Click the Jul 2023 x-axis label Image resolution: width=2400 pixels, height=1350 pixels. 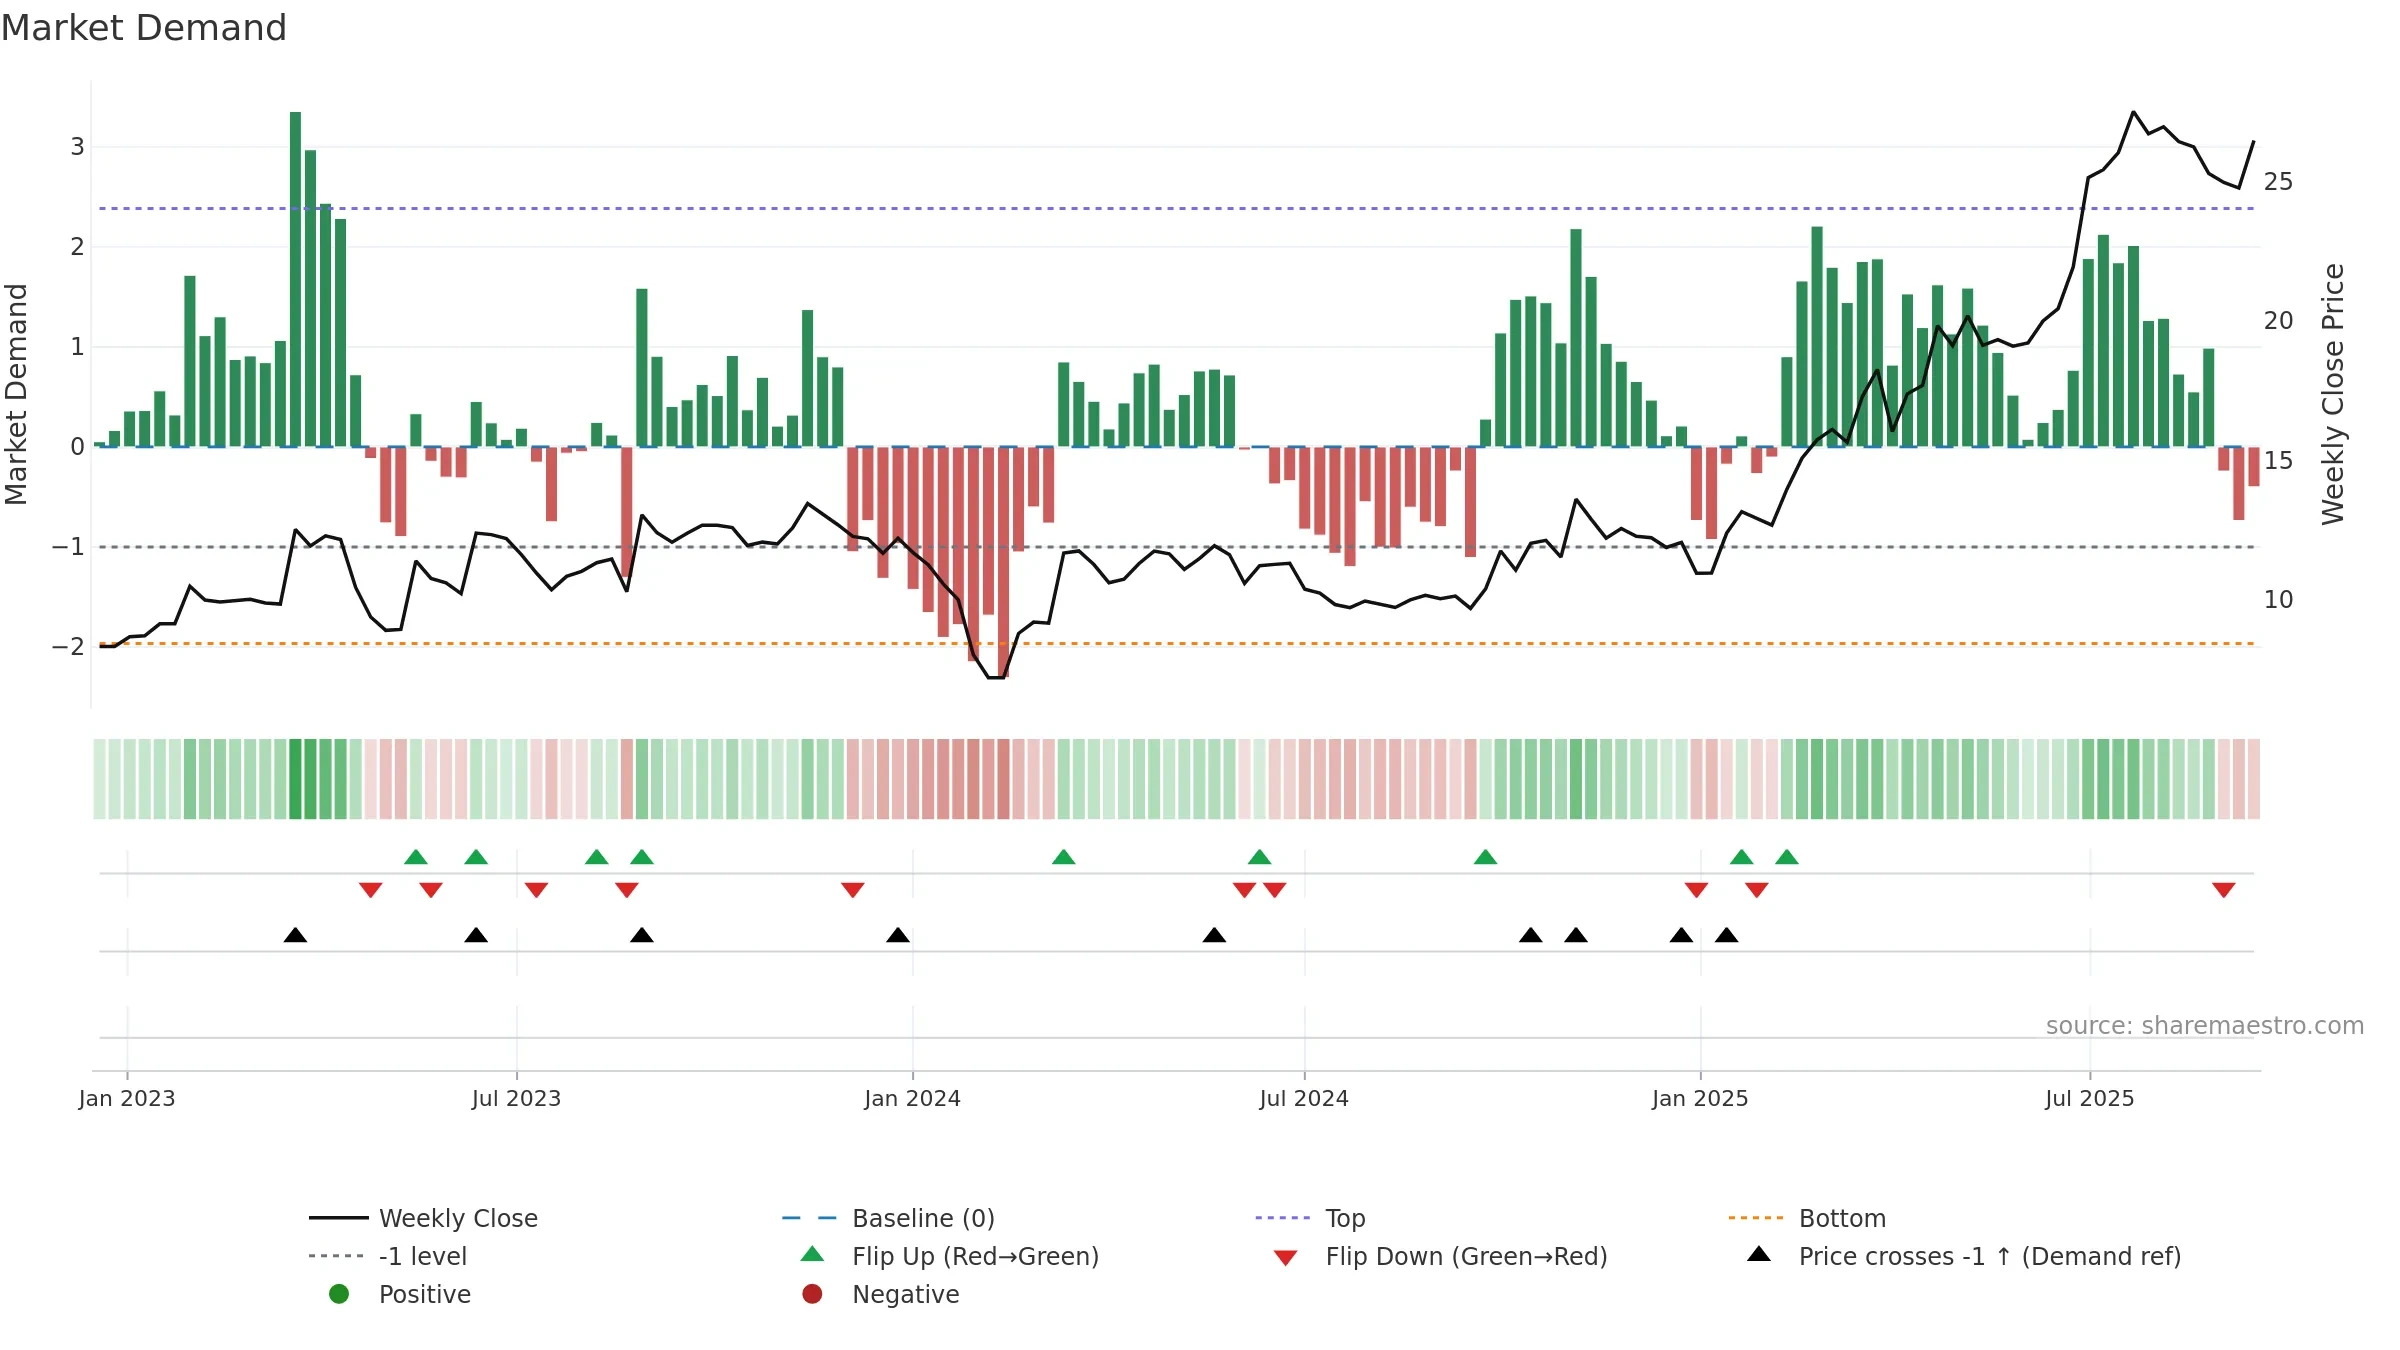pyautogui.click(x=517, y=1098)
